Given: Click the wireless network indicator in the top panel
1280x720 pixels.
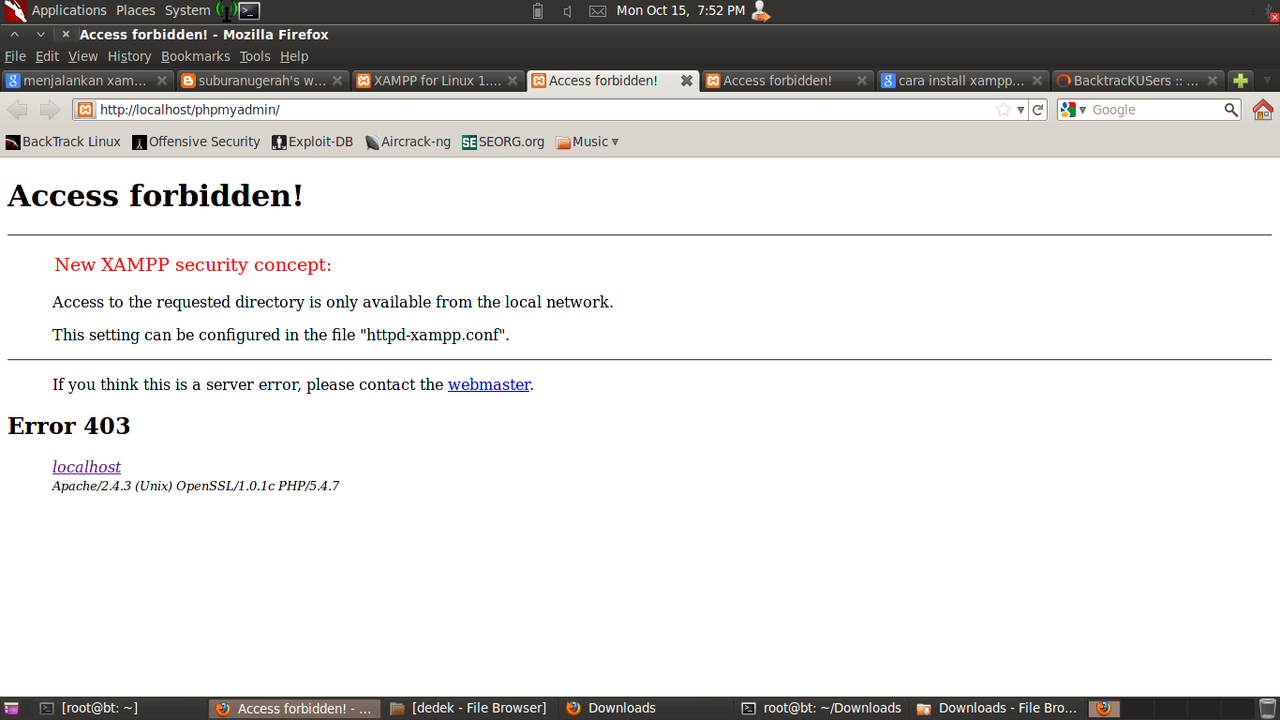Looking at the screenshot, I should pos(227,11).
